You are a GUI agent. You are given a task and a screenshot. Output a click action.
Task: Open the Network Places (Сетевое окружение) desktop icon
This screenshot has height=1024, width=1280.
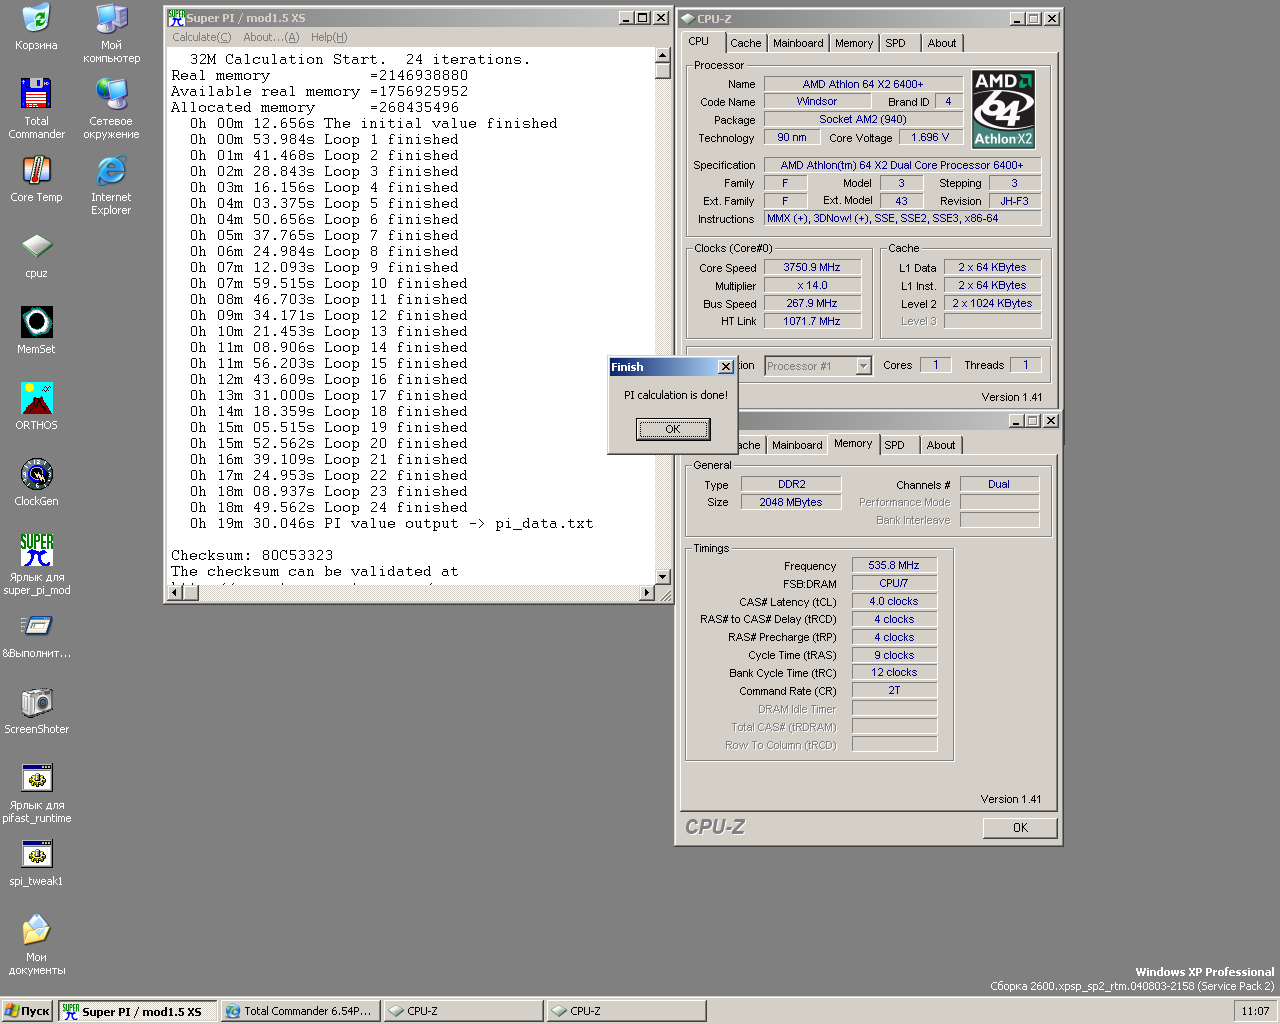pyautogui.click(x=111, y=108)
